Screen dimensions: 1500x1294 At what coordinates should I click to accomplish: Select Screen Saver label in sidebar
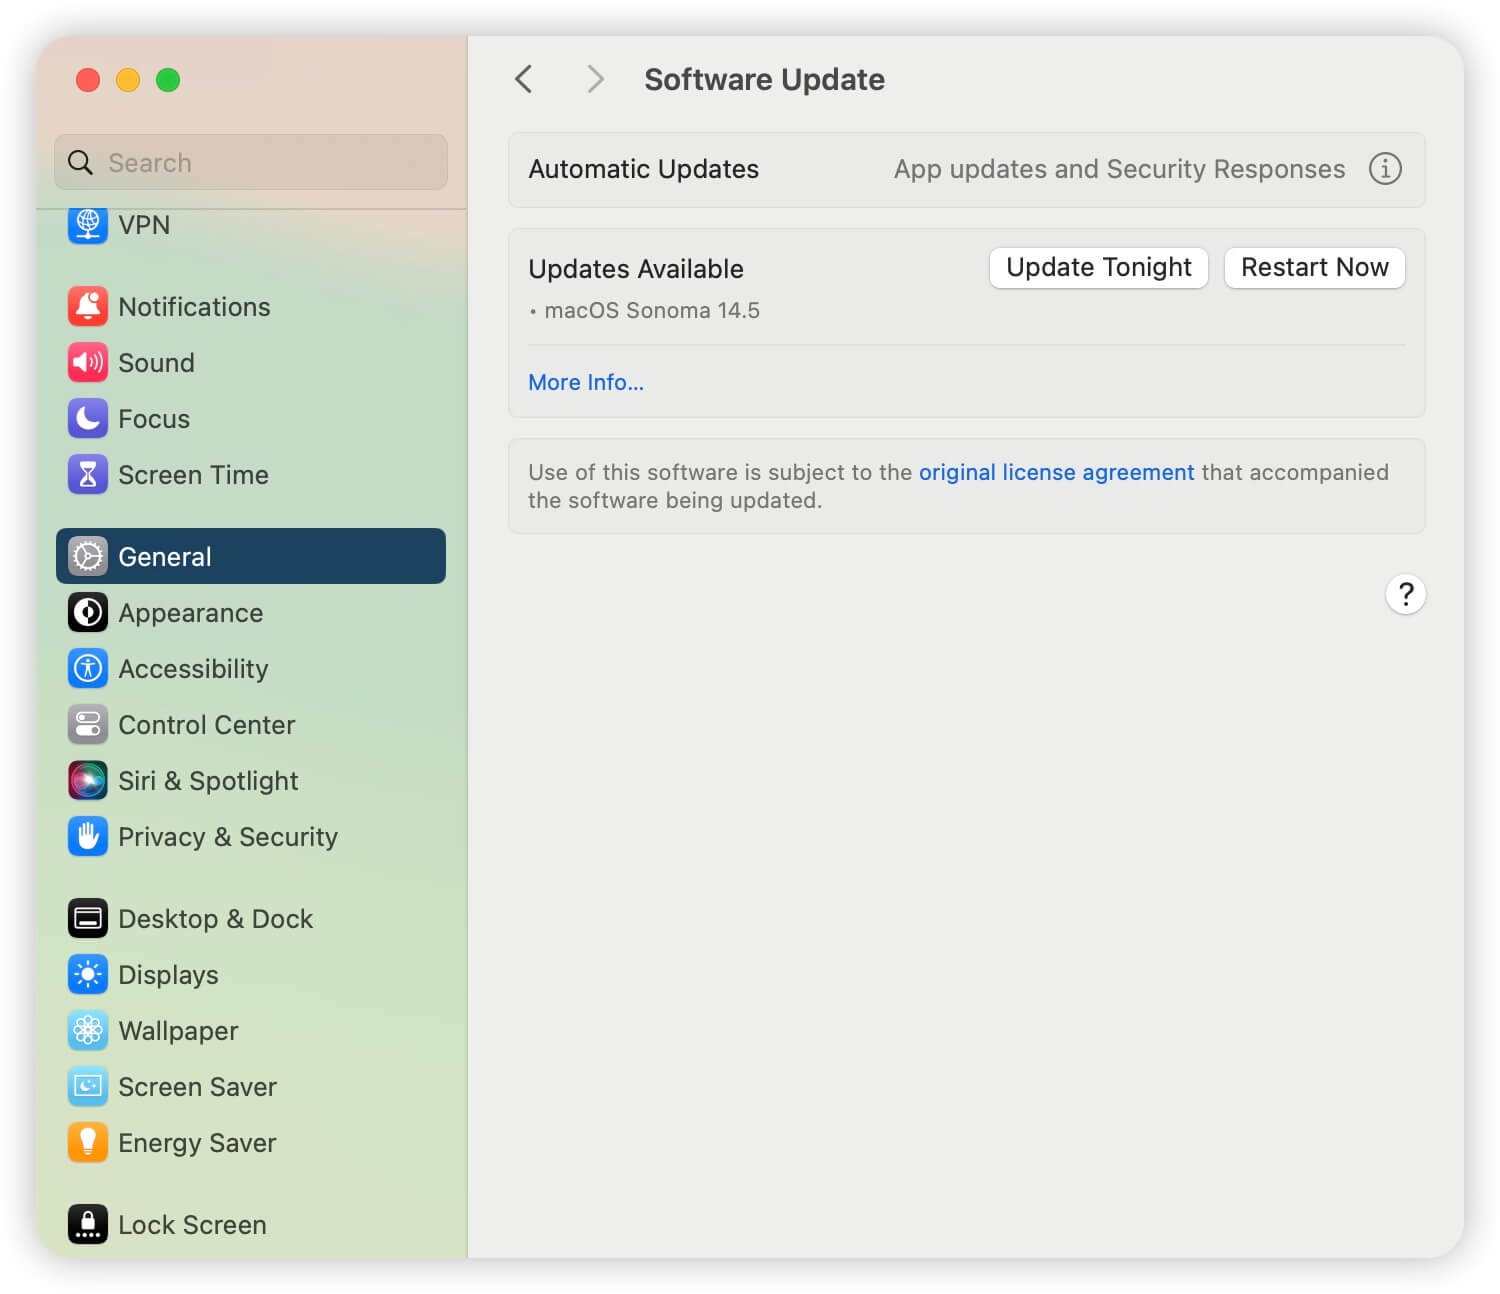click(198, 1087)
